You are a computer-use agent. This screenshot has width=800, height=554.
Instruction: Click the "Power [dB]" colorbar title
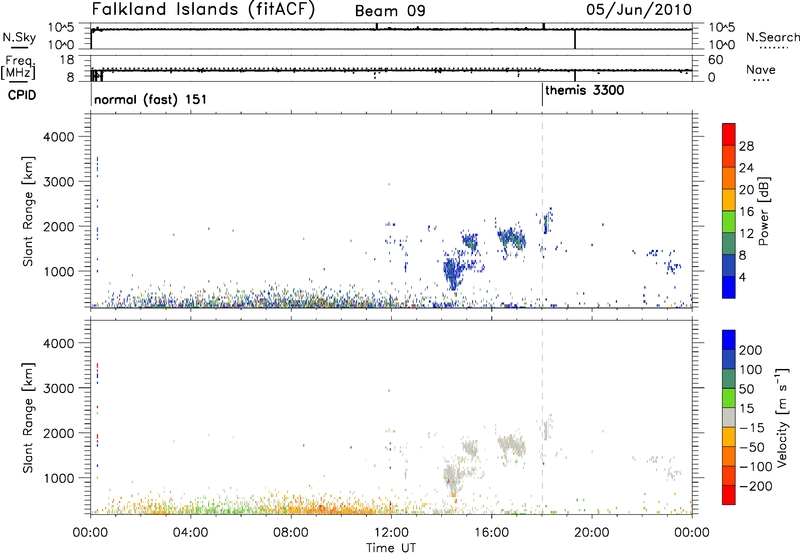(x=763, y=211)
